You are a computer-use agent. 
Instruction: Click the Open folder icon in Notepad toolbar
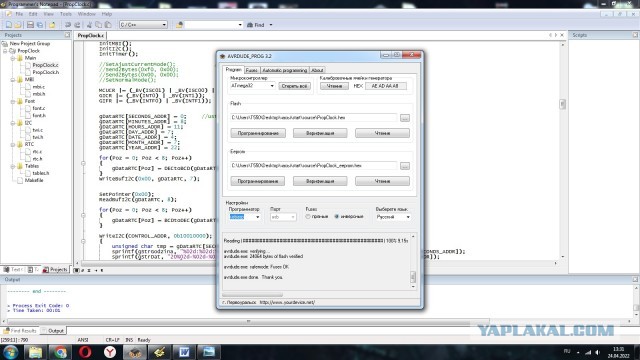coord(18,25)
